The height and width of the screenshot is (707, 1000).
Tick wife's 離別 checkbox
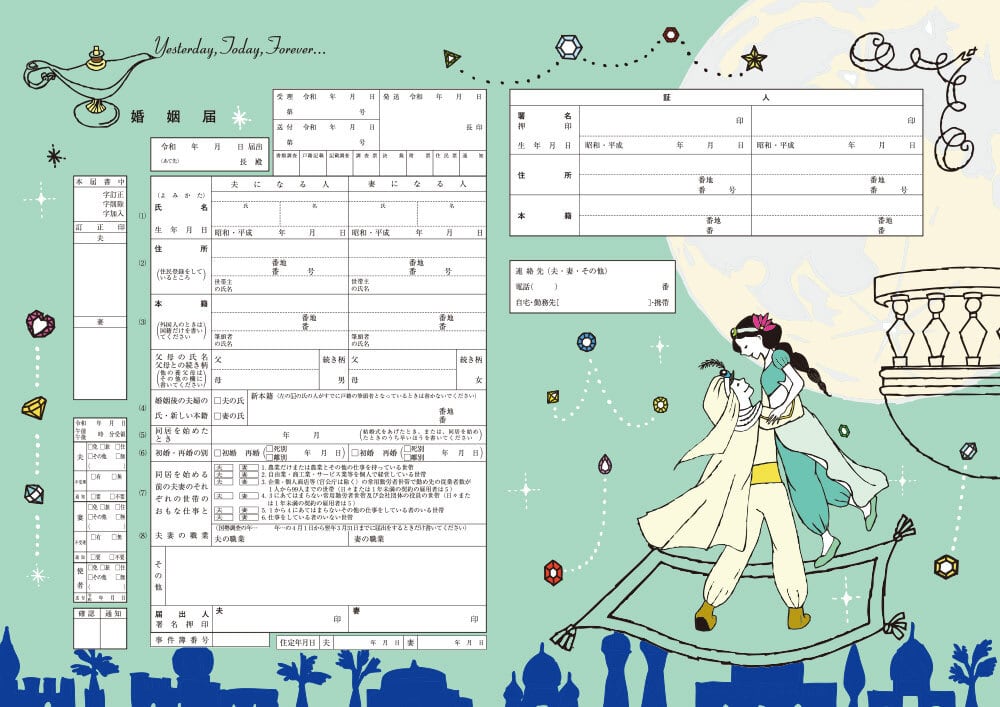click(x=407, y=457)
